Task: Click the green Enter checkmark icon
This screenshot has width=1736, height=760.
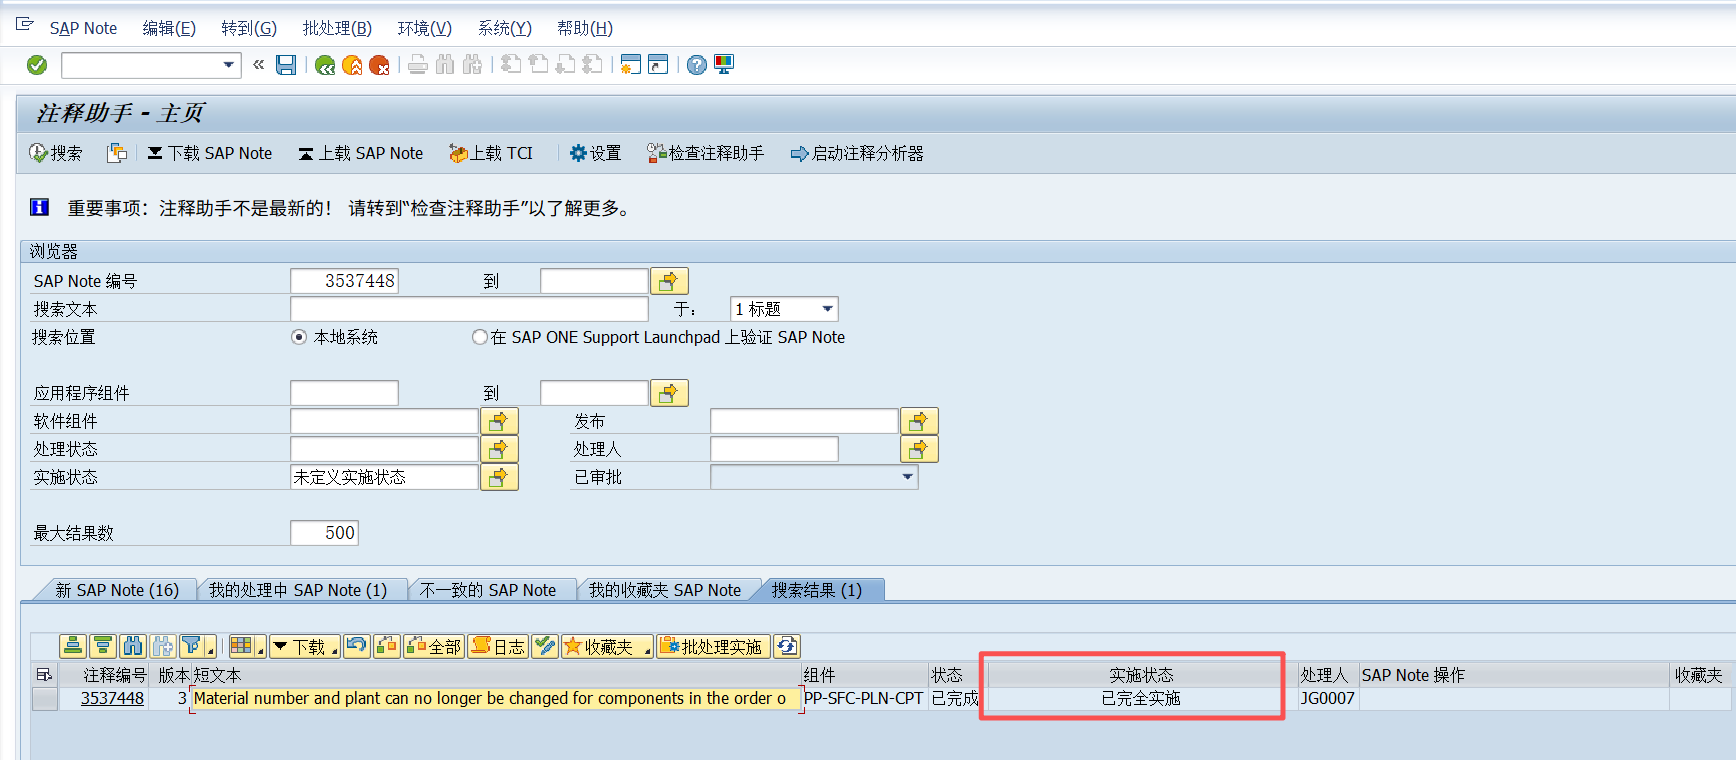Action: coord(37,65)
